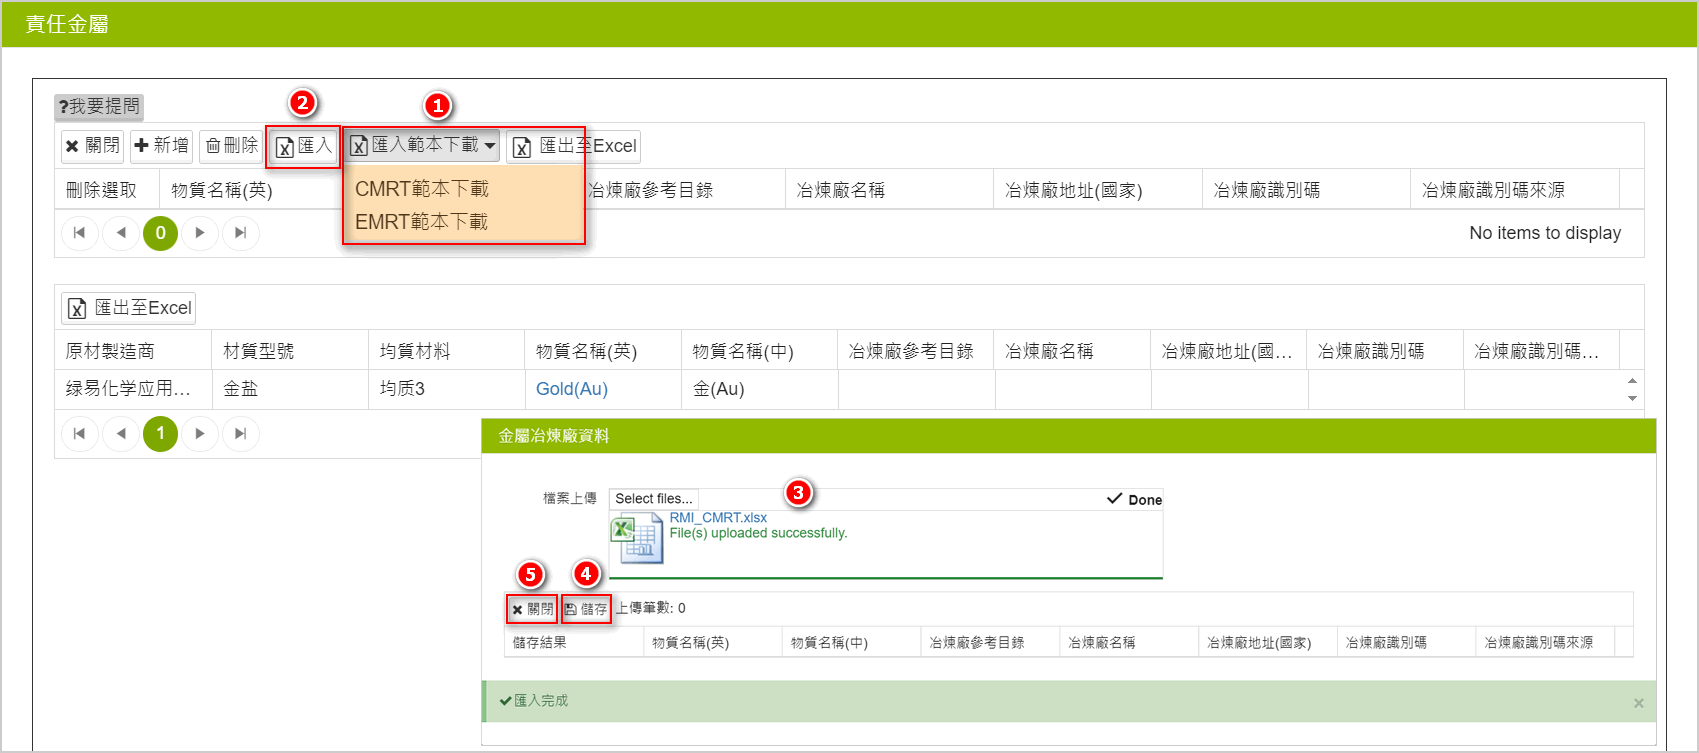Click the 绿易化学应用 manufacturer cell
Image resolution: width=1699 pixels, height=753 pixels.
pyautogui.click(x=133, y=389)
